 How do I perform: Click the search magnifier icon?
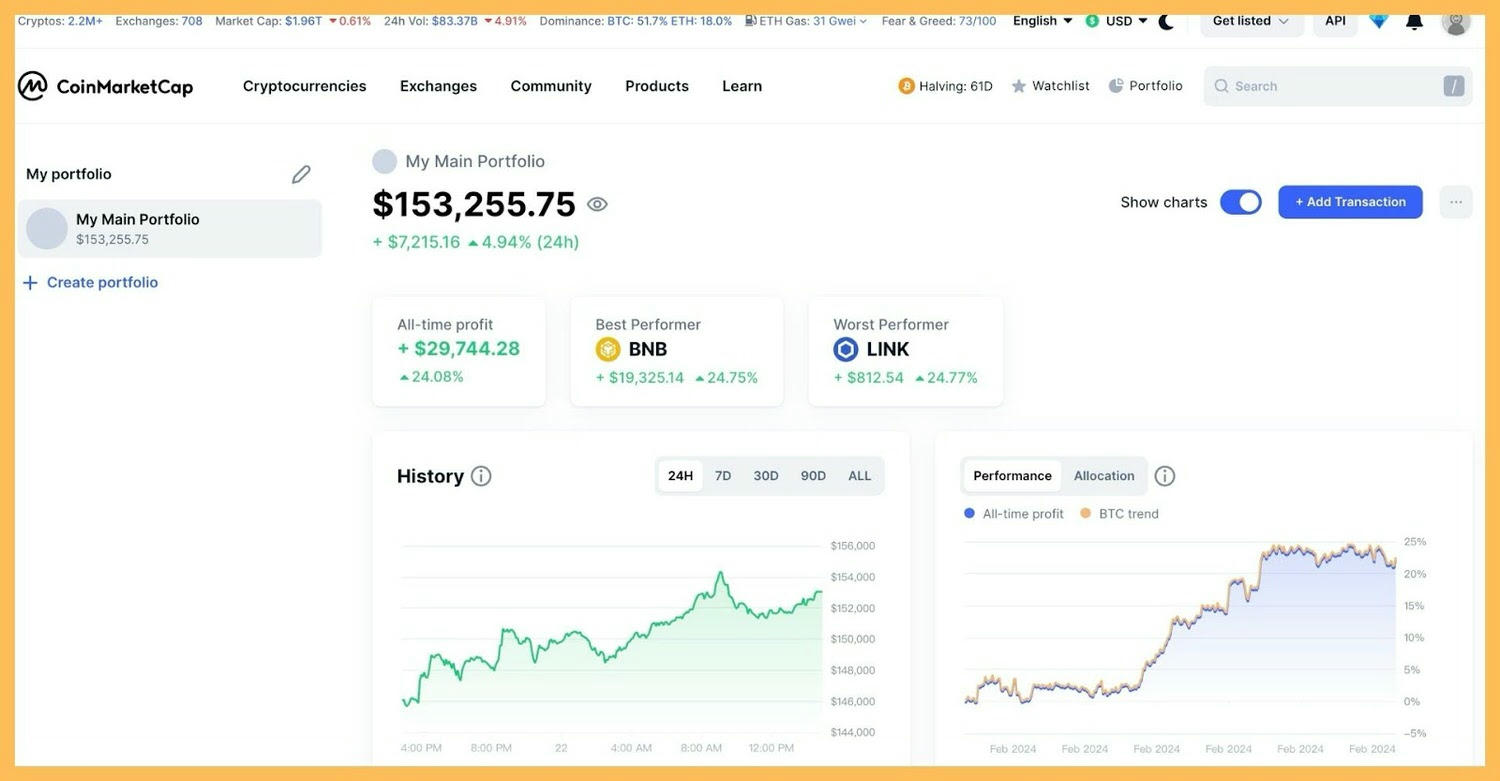[x=1221, y=86]
